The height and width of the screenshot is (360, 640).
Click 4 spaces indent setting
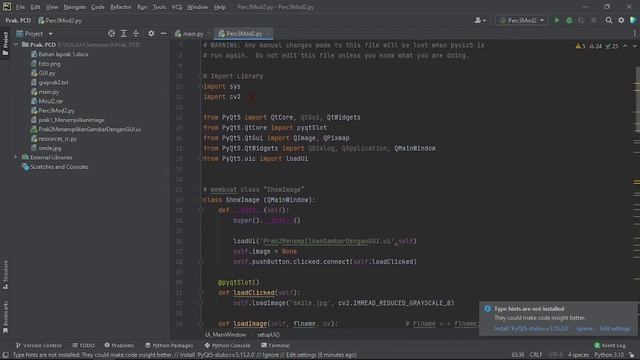click(x=578, y=355)
